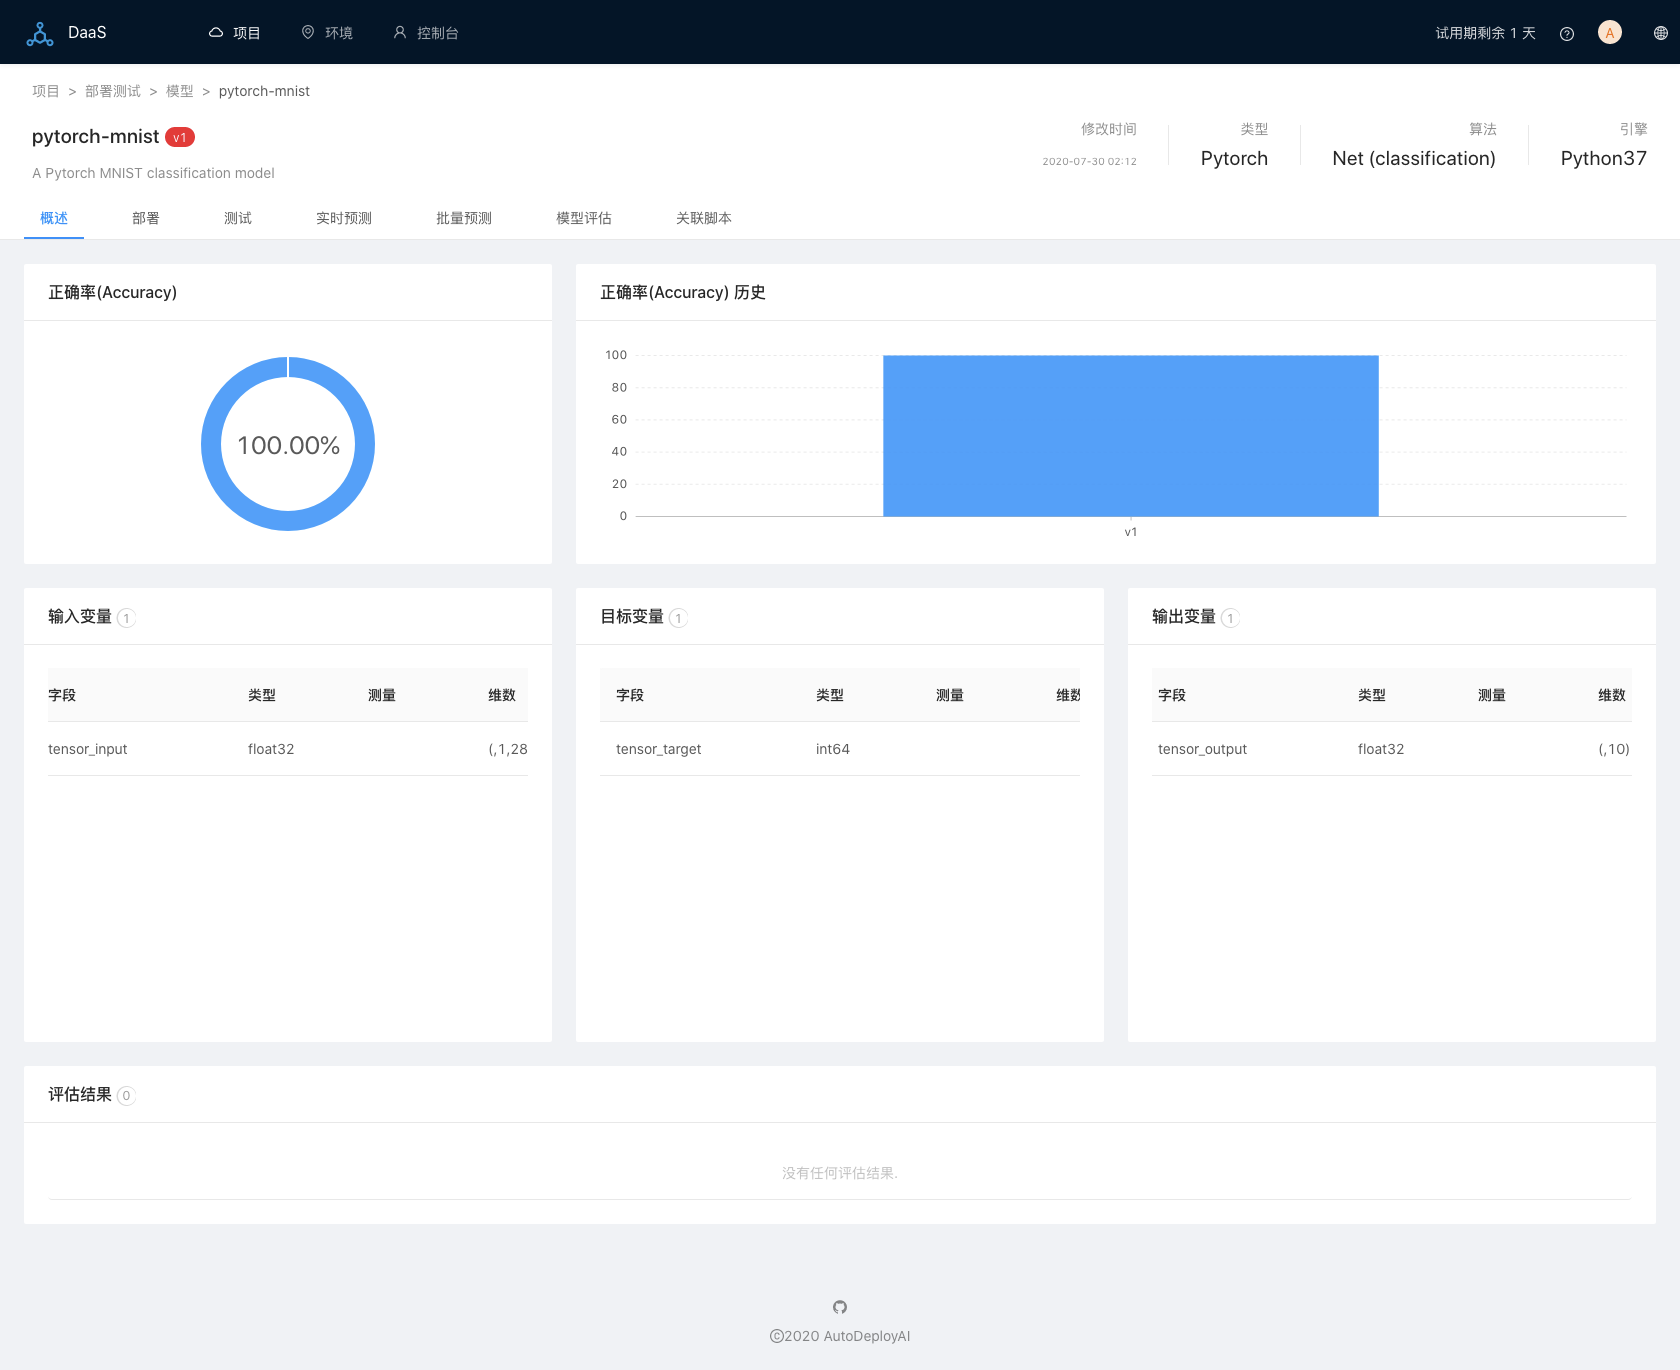Viewport: 1680px width, 1370px height.
Task: Click the (,1,28 dimension value
Action: coord(508,749)
